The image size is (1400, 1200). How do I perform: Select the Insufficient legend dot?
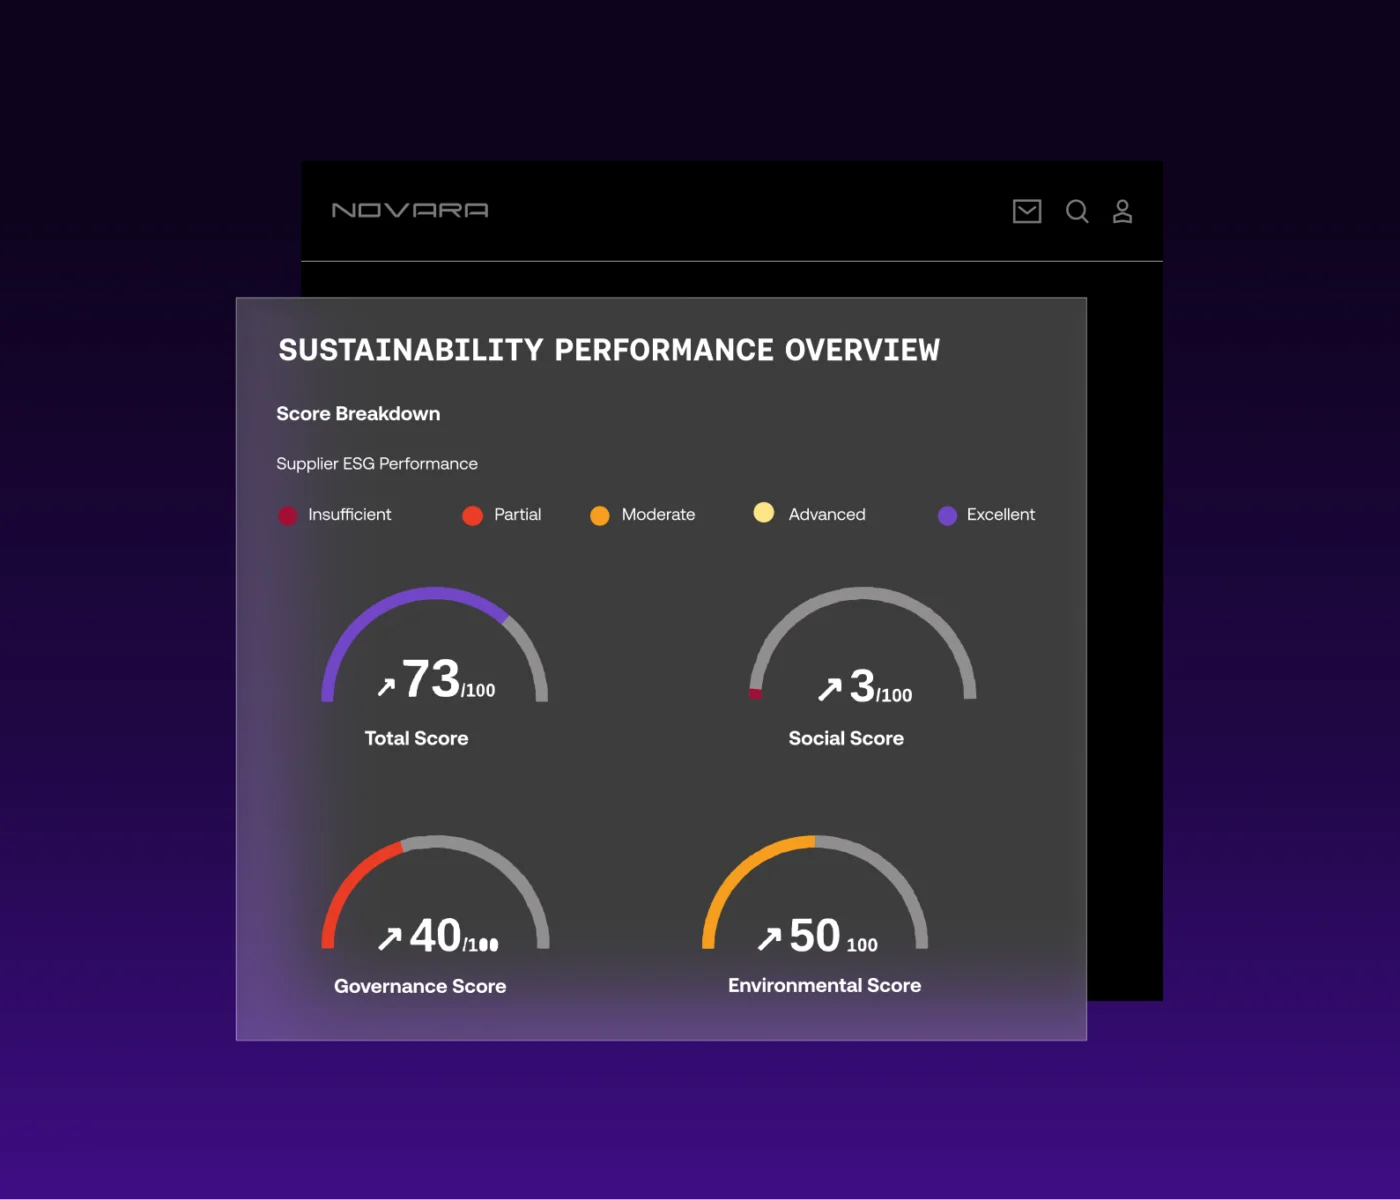pyautogui.click(x=287, y=515)
